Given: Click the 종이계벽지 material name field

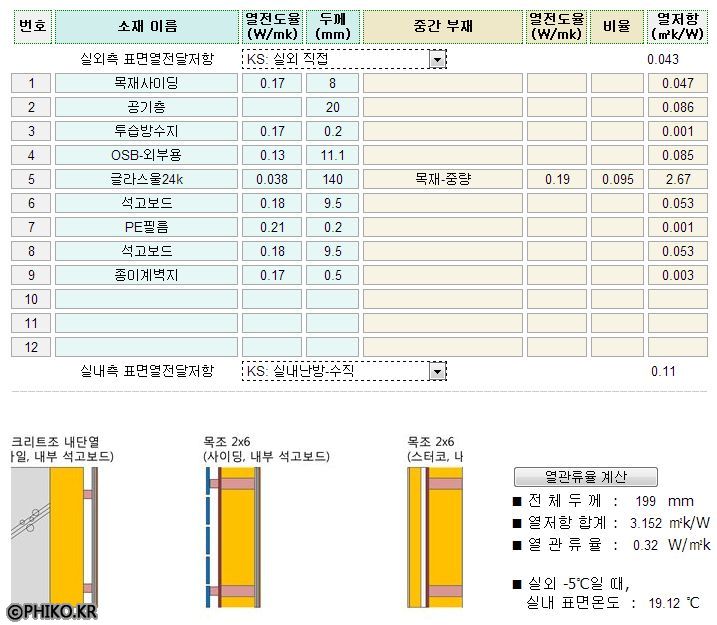Looking at the screenshot, I should pyautogui.click(x=147, y=275).
